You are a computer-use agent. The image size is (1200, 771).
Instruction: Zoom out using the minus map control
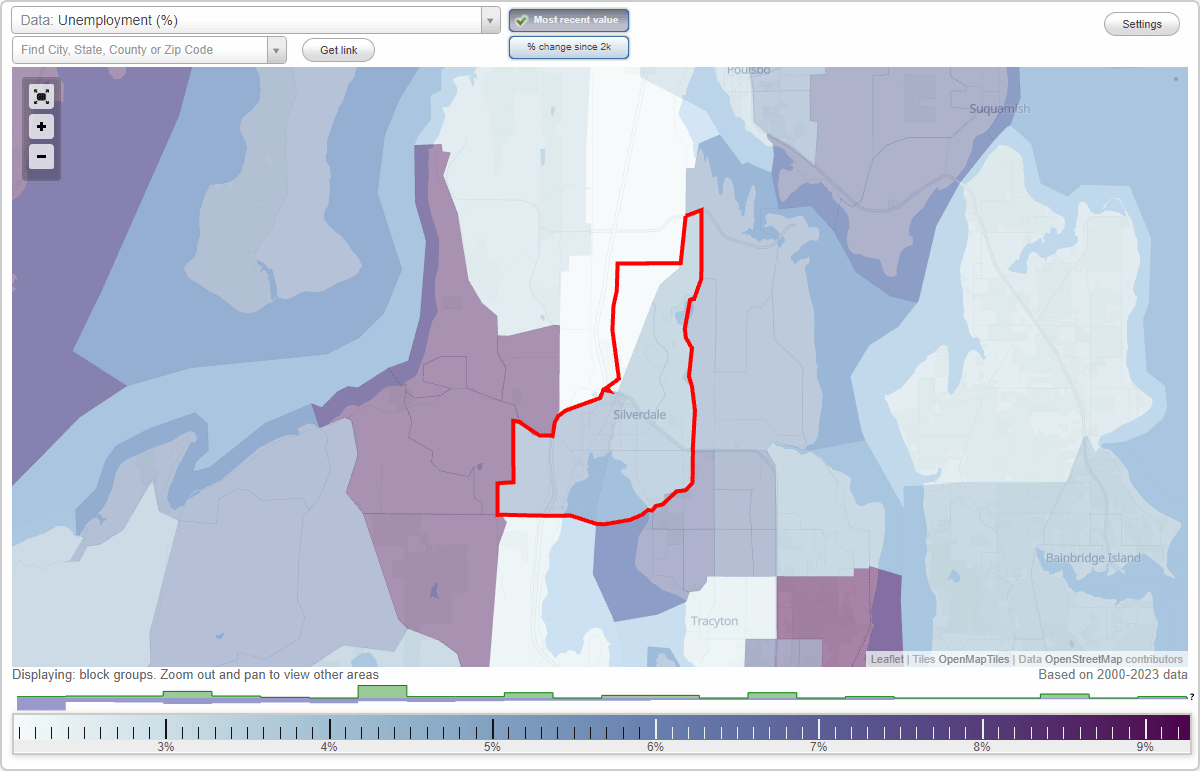pyautogui.click(x=41, y=157)
